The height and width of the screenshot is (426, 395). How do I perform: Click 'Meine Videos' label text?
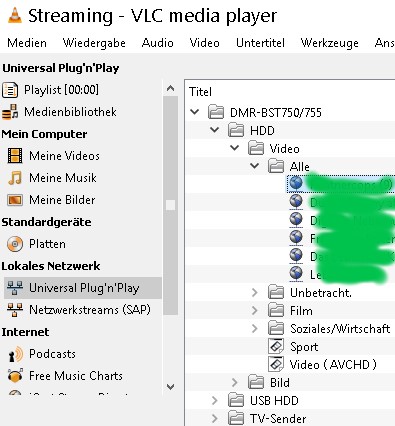64,156
